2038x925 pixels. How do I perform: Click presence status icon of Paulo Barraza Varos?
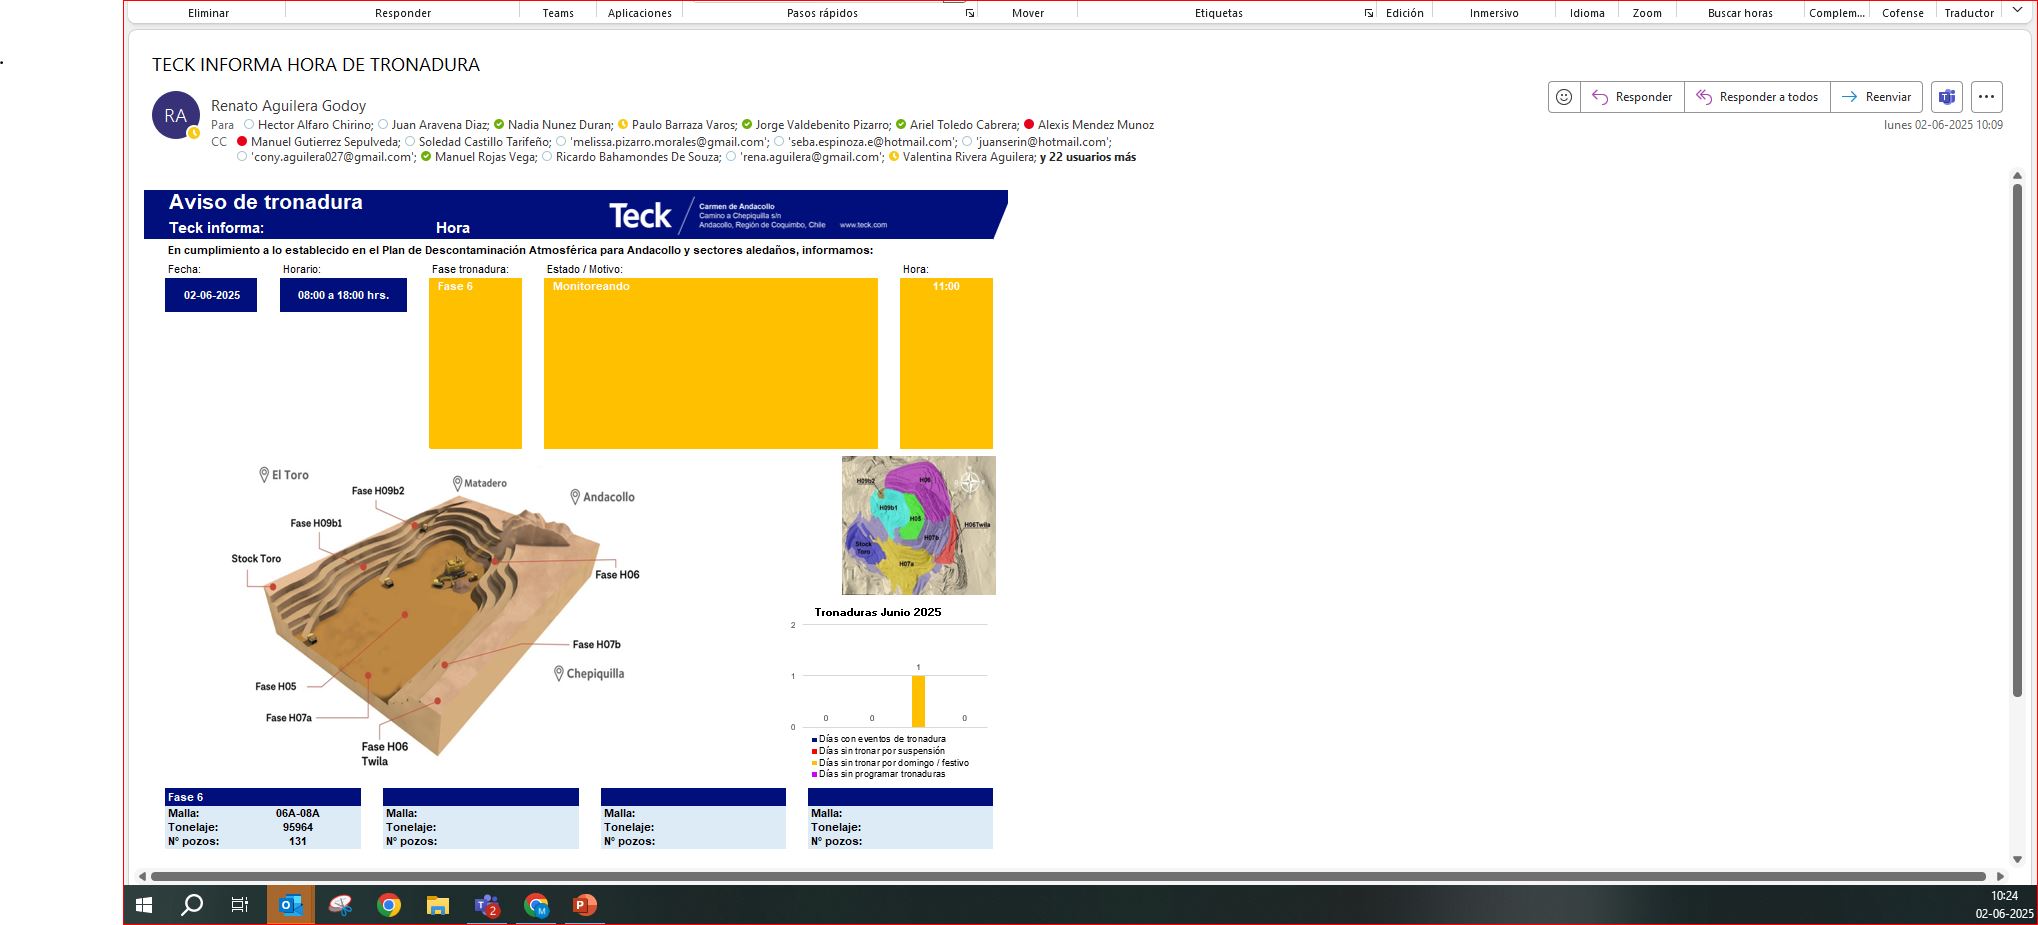623,125
